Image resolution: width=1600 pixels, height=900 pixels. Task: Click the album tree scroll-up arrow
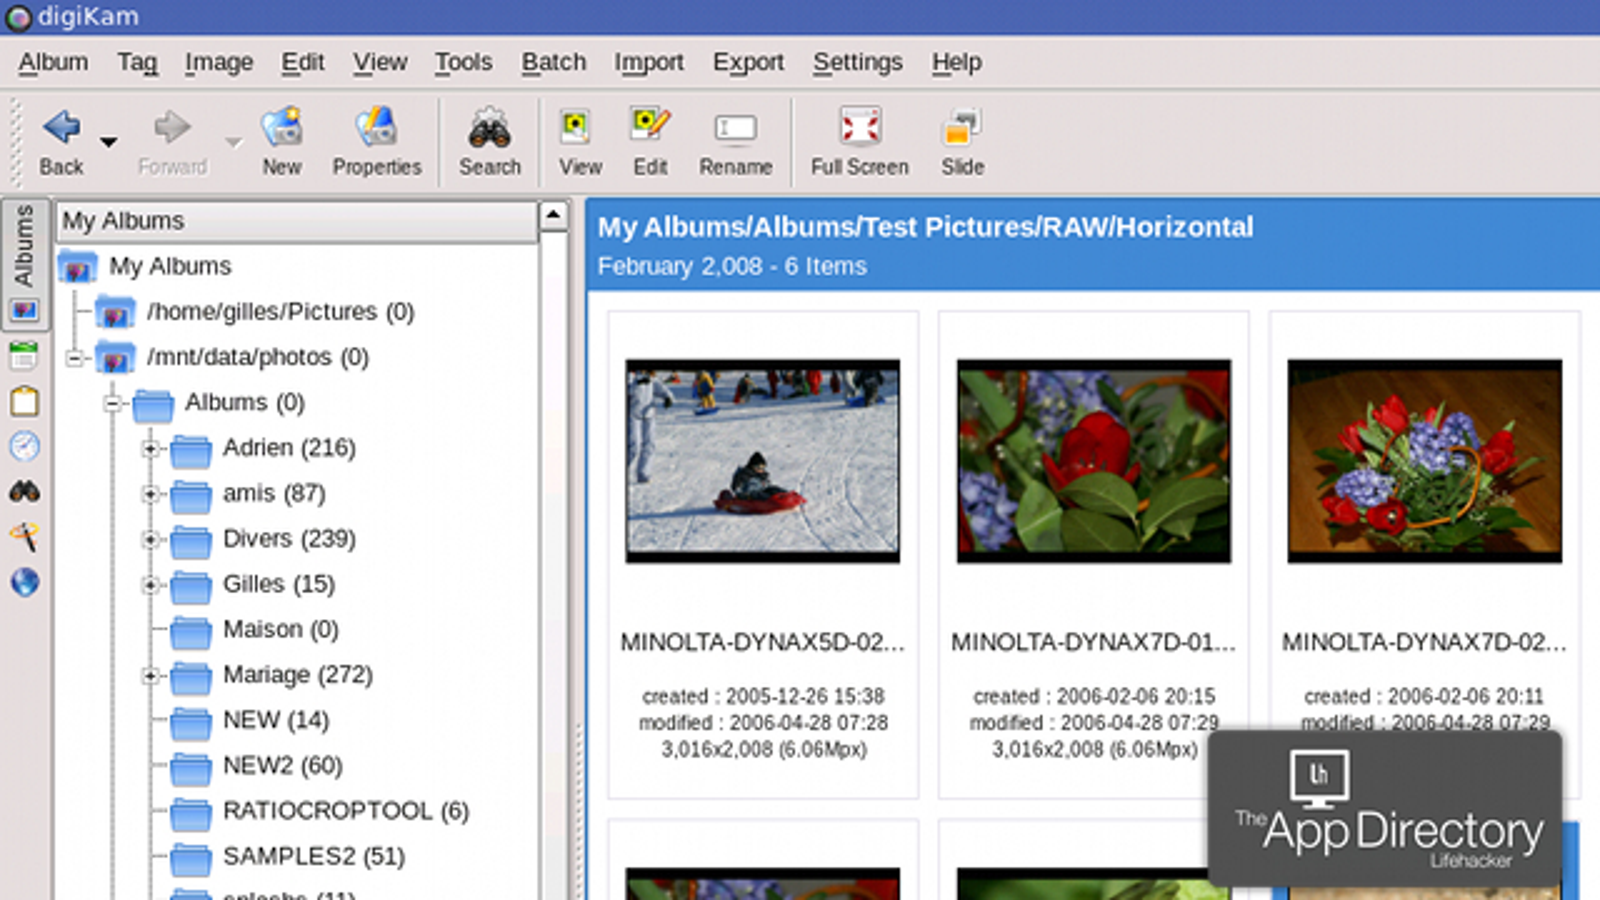(x=554, y=215)
